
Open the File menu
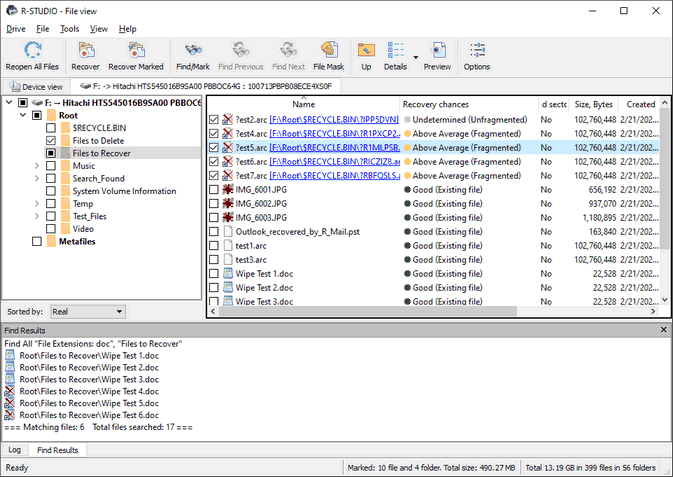coord(42,29)
